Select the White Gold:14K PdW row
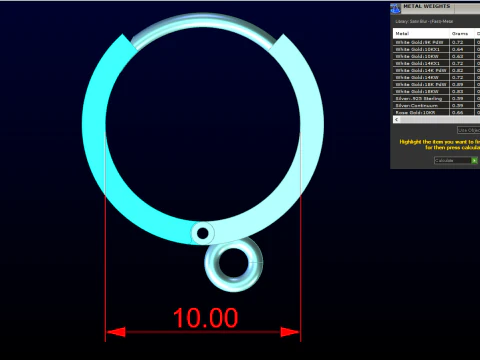480x360 pixels. 436,70
